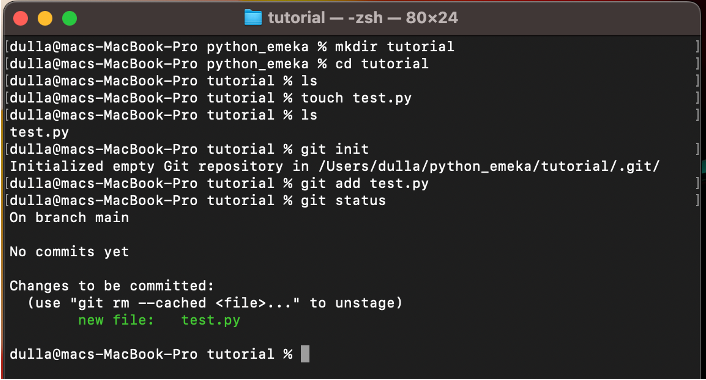Click the terminal cursor block at the prompt
This screenshot has height=380, width=706.
(x=305, y=354)
